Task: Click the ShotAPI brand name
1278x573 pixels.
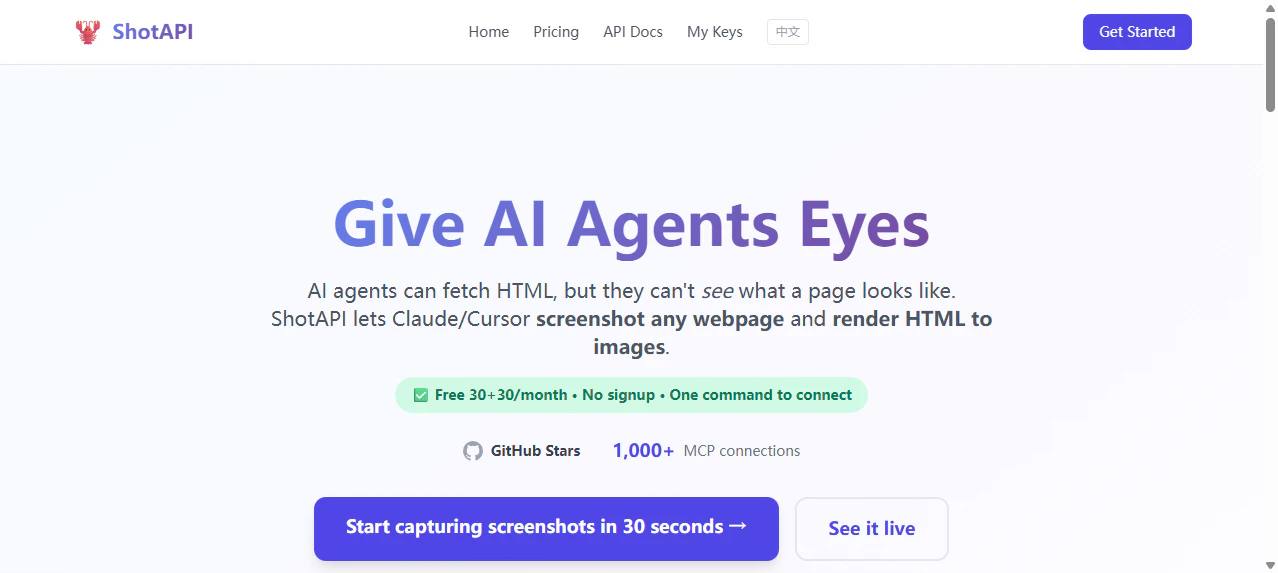Action: pyautogui.click(x=153, y=32)
